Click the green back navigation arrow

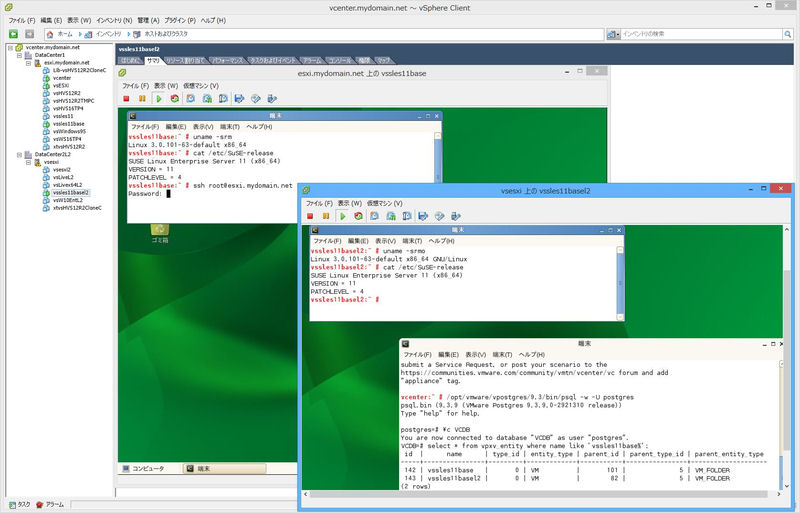click(x=13, y=34)
